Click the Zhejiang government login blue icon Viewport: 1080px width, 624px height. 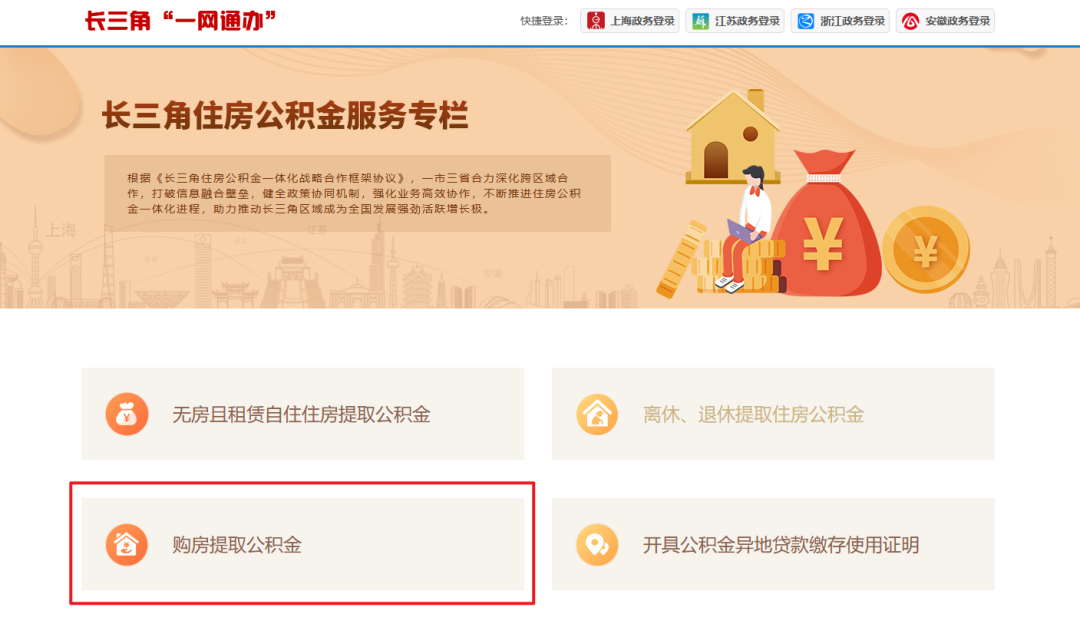click(x=806, y=21)
